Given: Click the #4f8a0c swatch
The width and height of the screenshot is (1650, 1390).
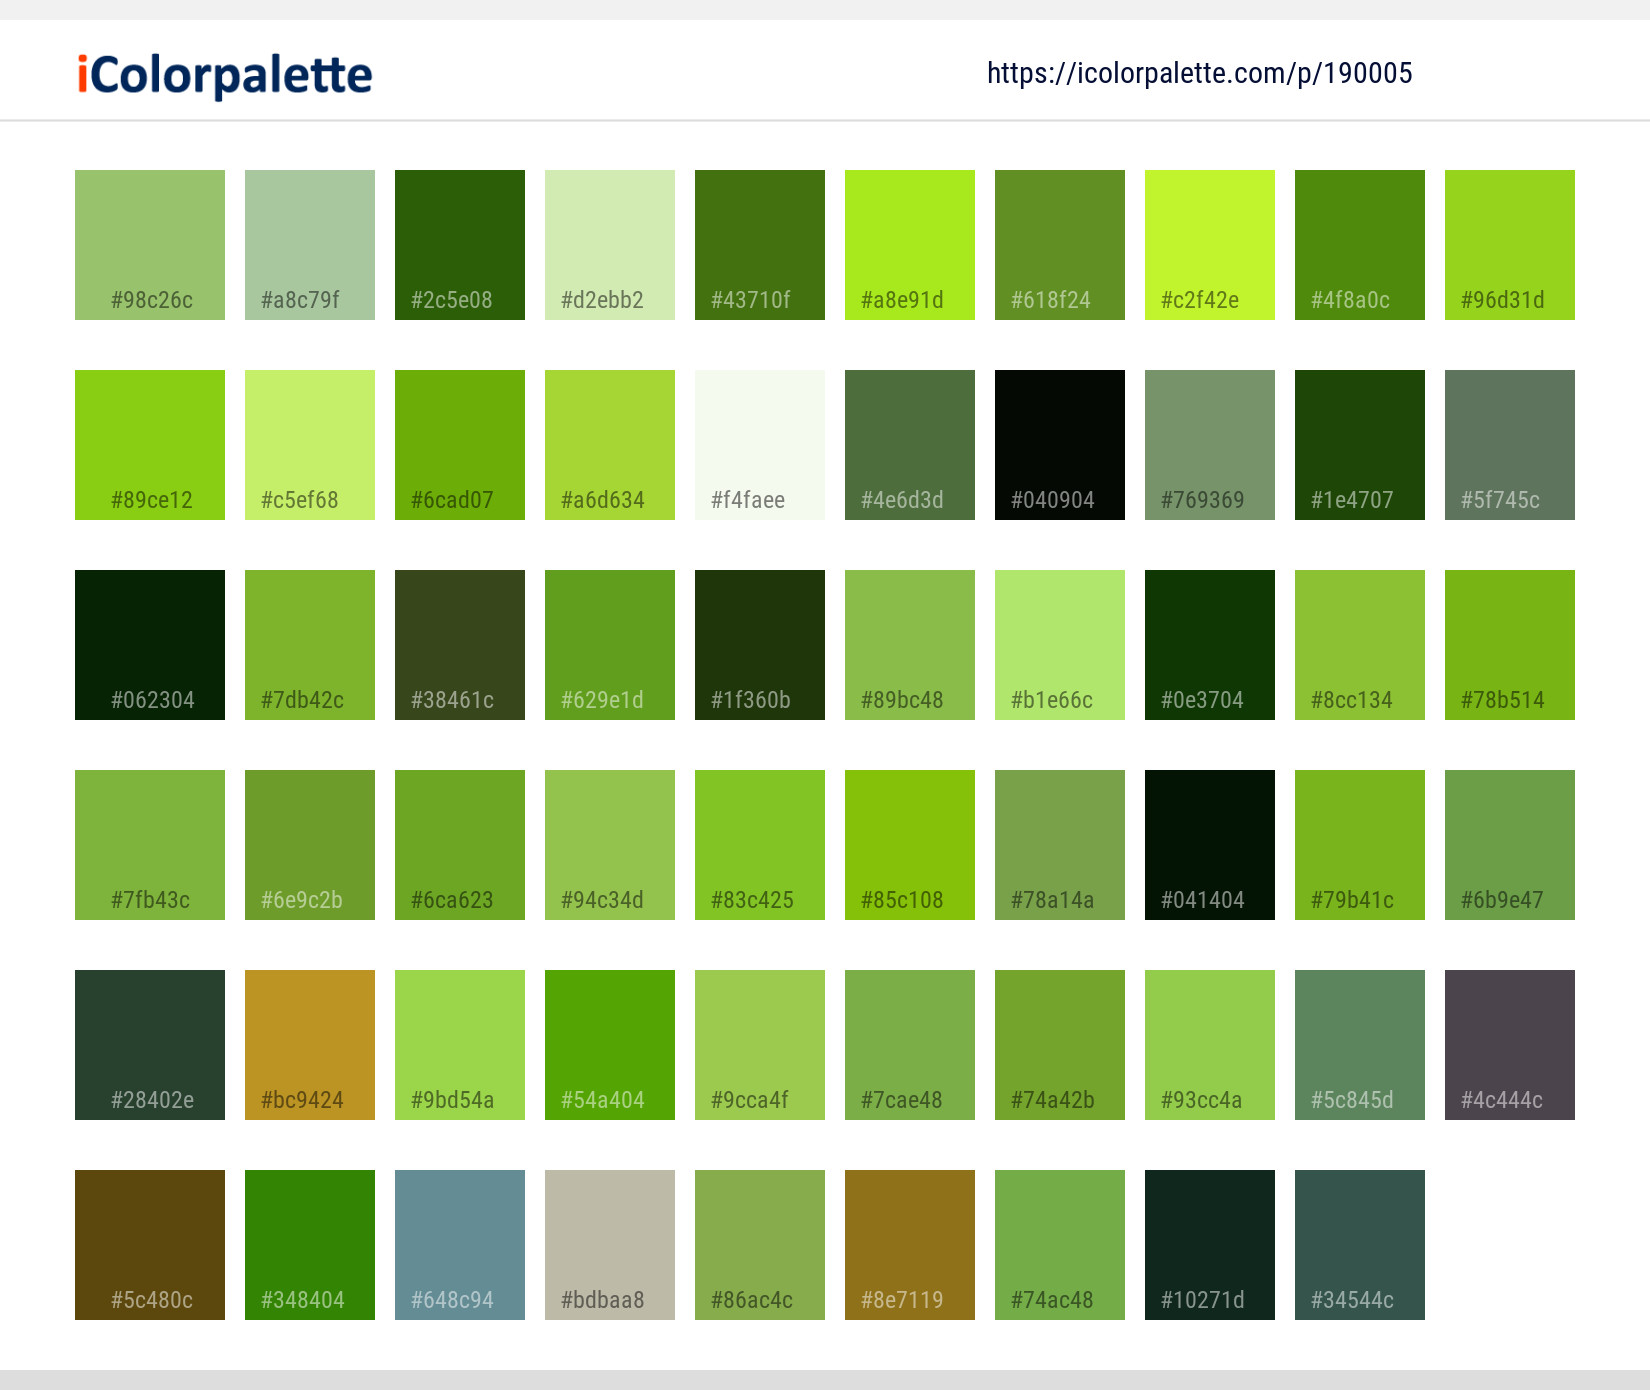Looking at the screenshot, I should [x=1360, y=245].
